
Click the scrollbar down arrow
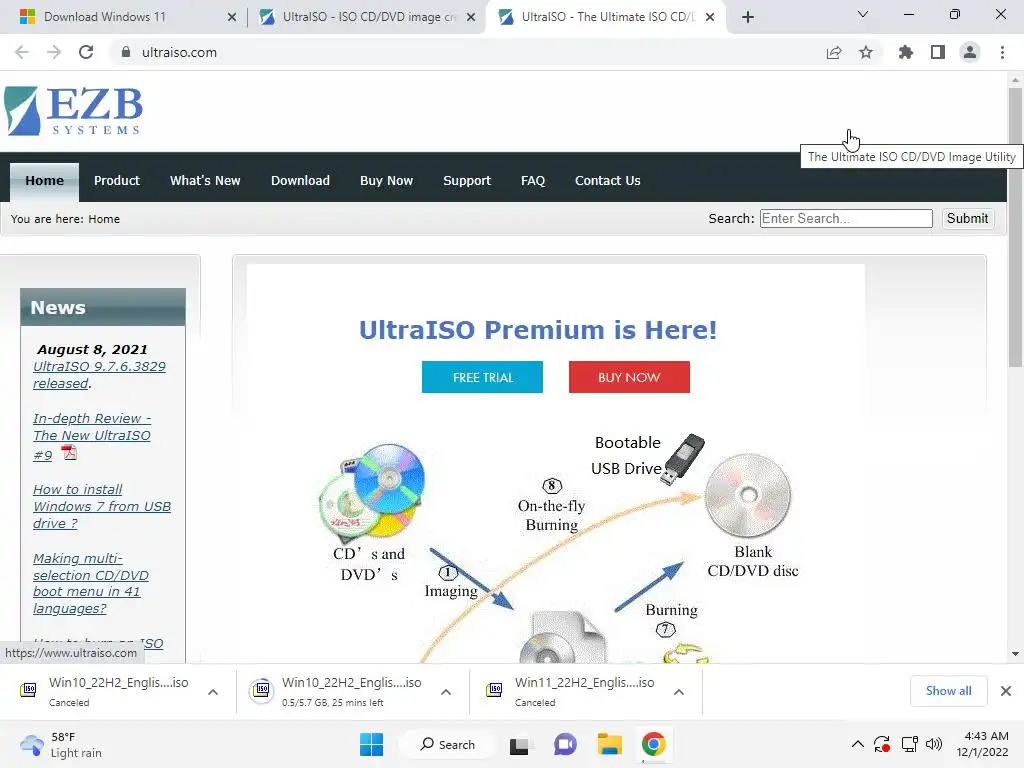point(1015,654)
